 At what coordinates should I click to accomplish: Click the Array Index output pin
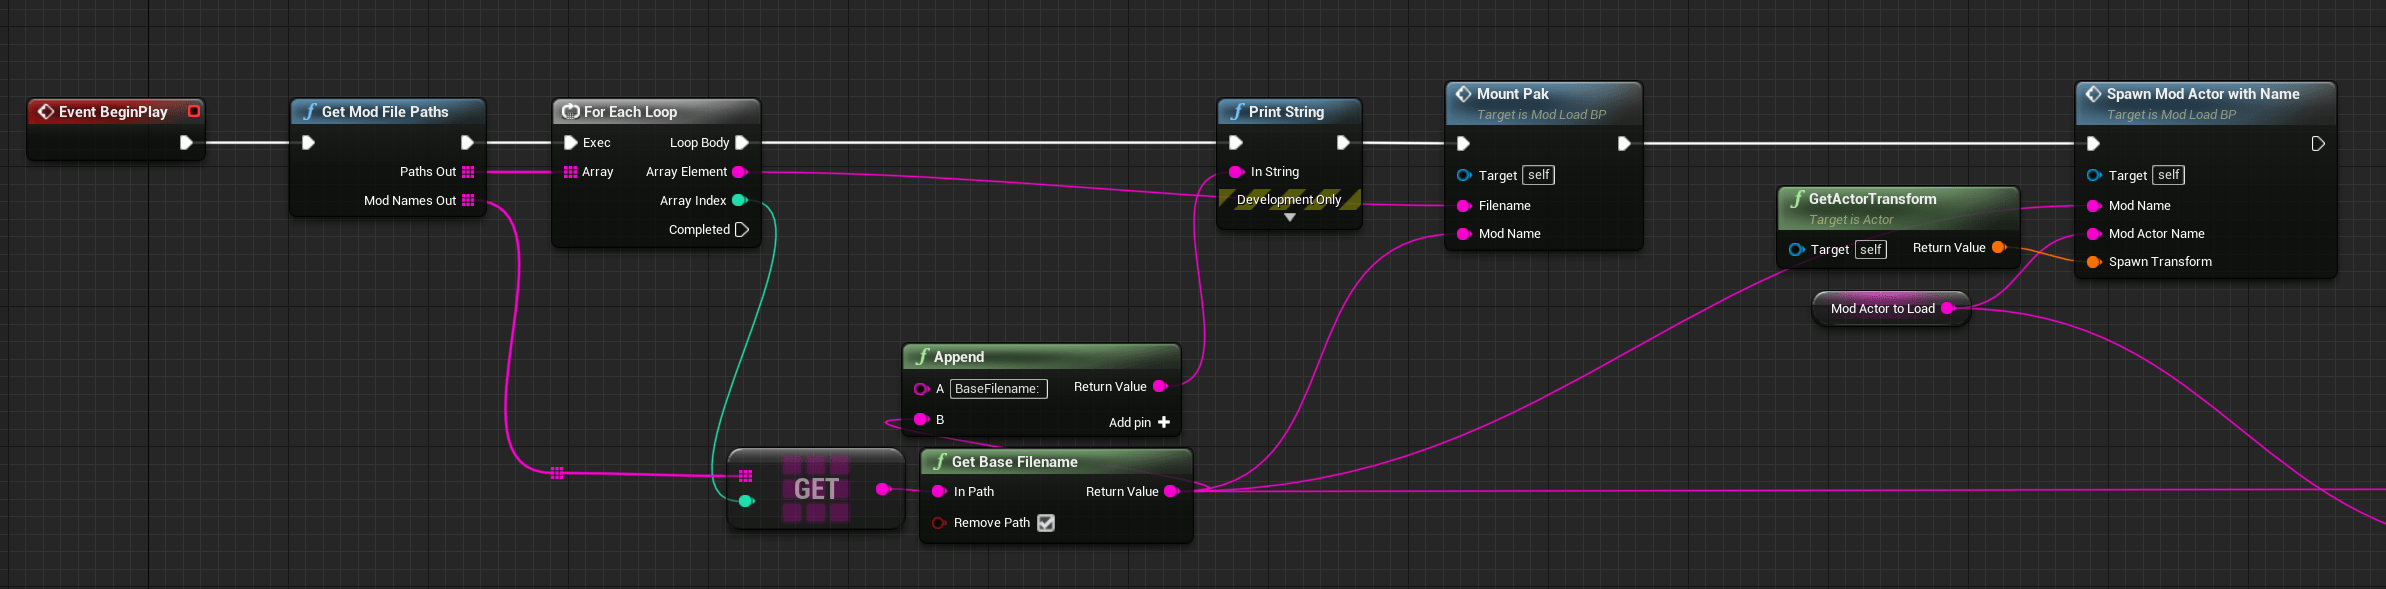pos(740,201)
